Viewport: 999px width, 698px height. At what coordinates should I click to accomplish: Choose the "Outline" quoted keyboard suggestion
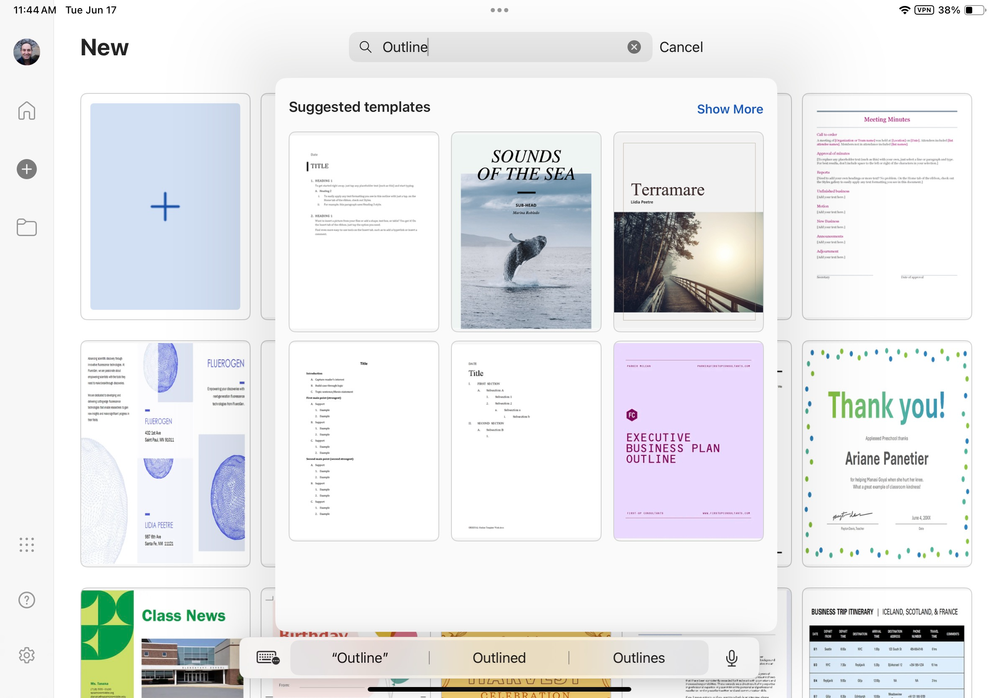pos(360,658)
